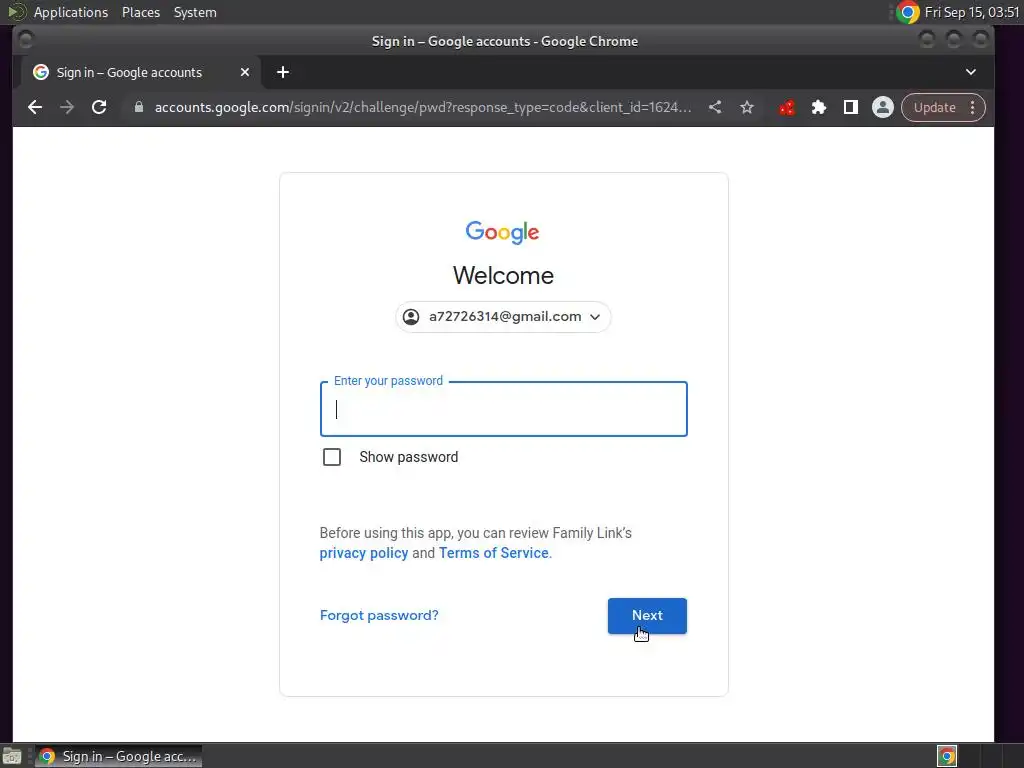Click the Welcome heading text

coord(504,276)
